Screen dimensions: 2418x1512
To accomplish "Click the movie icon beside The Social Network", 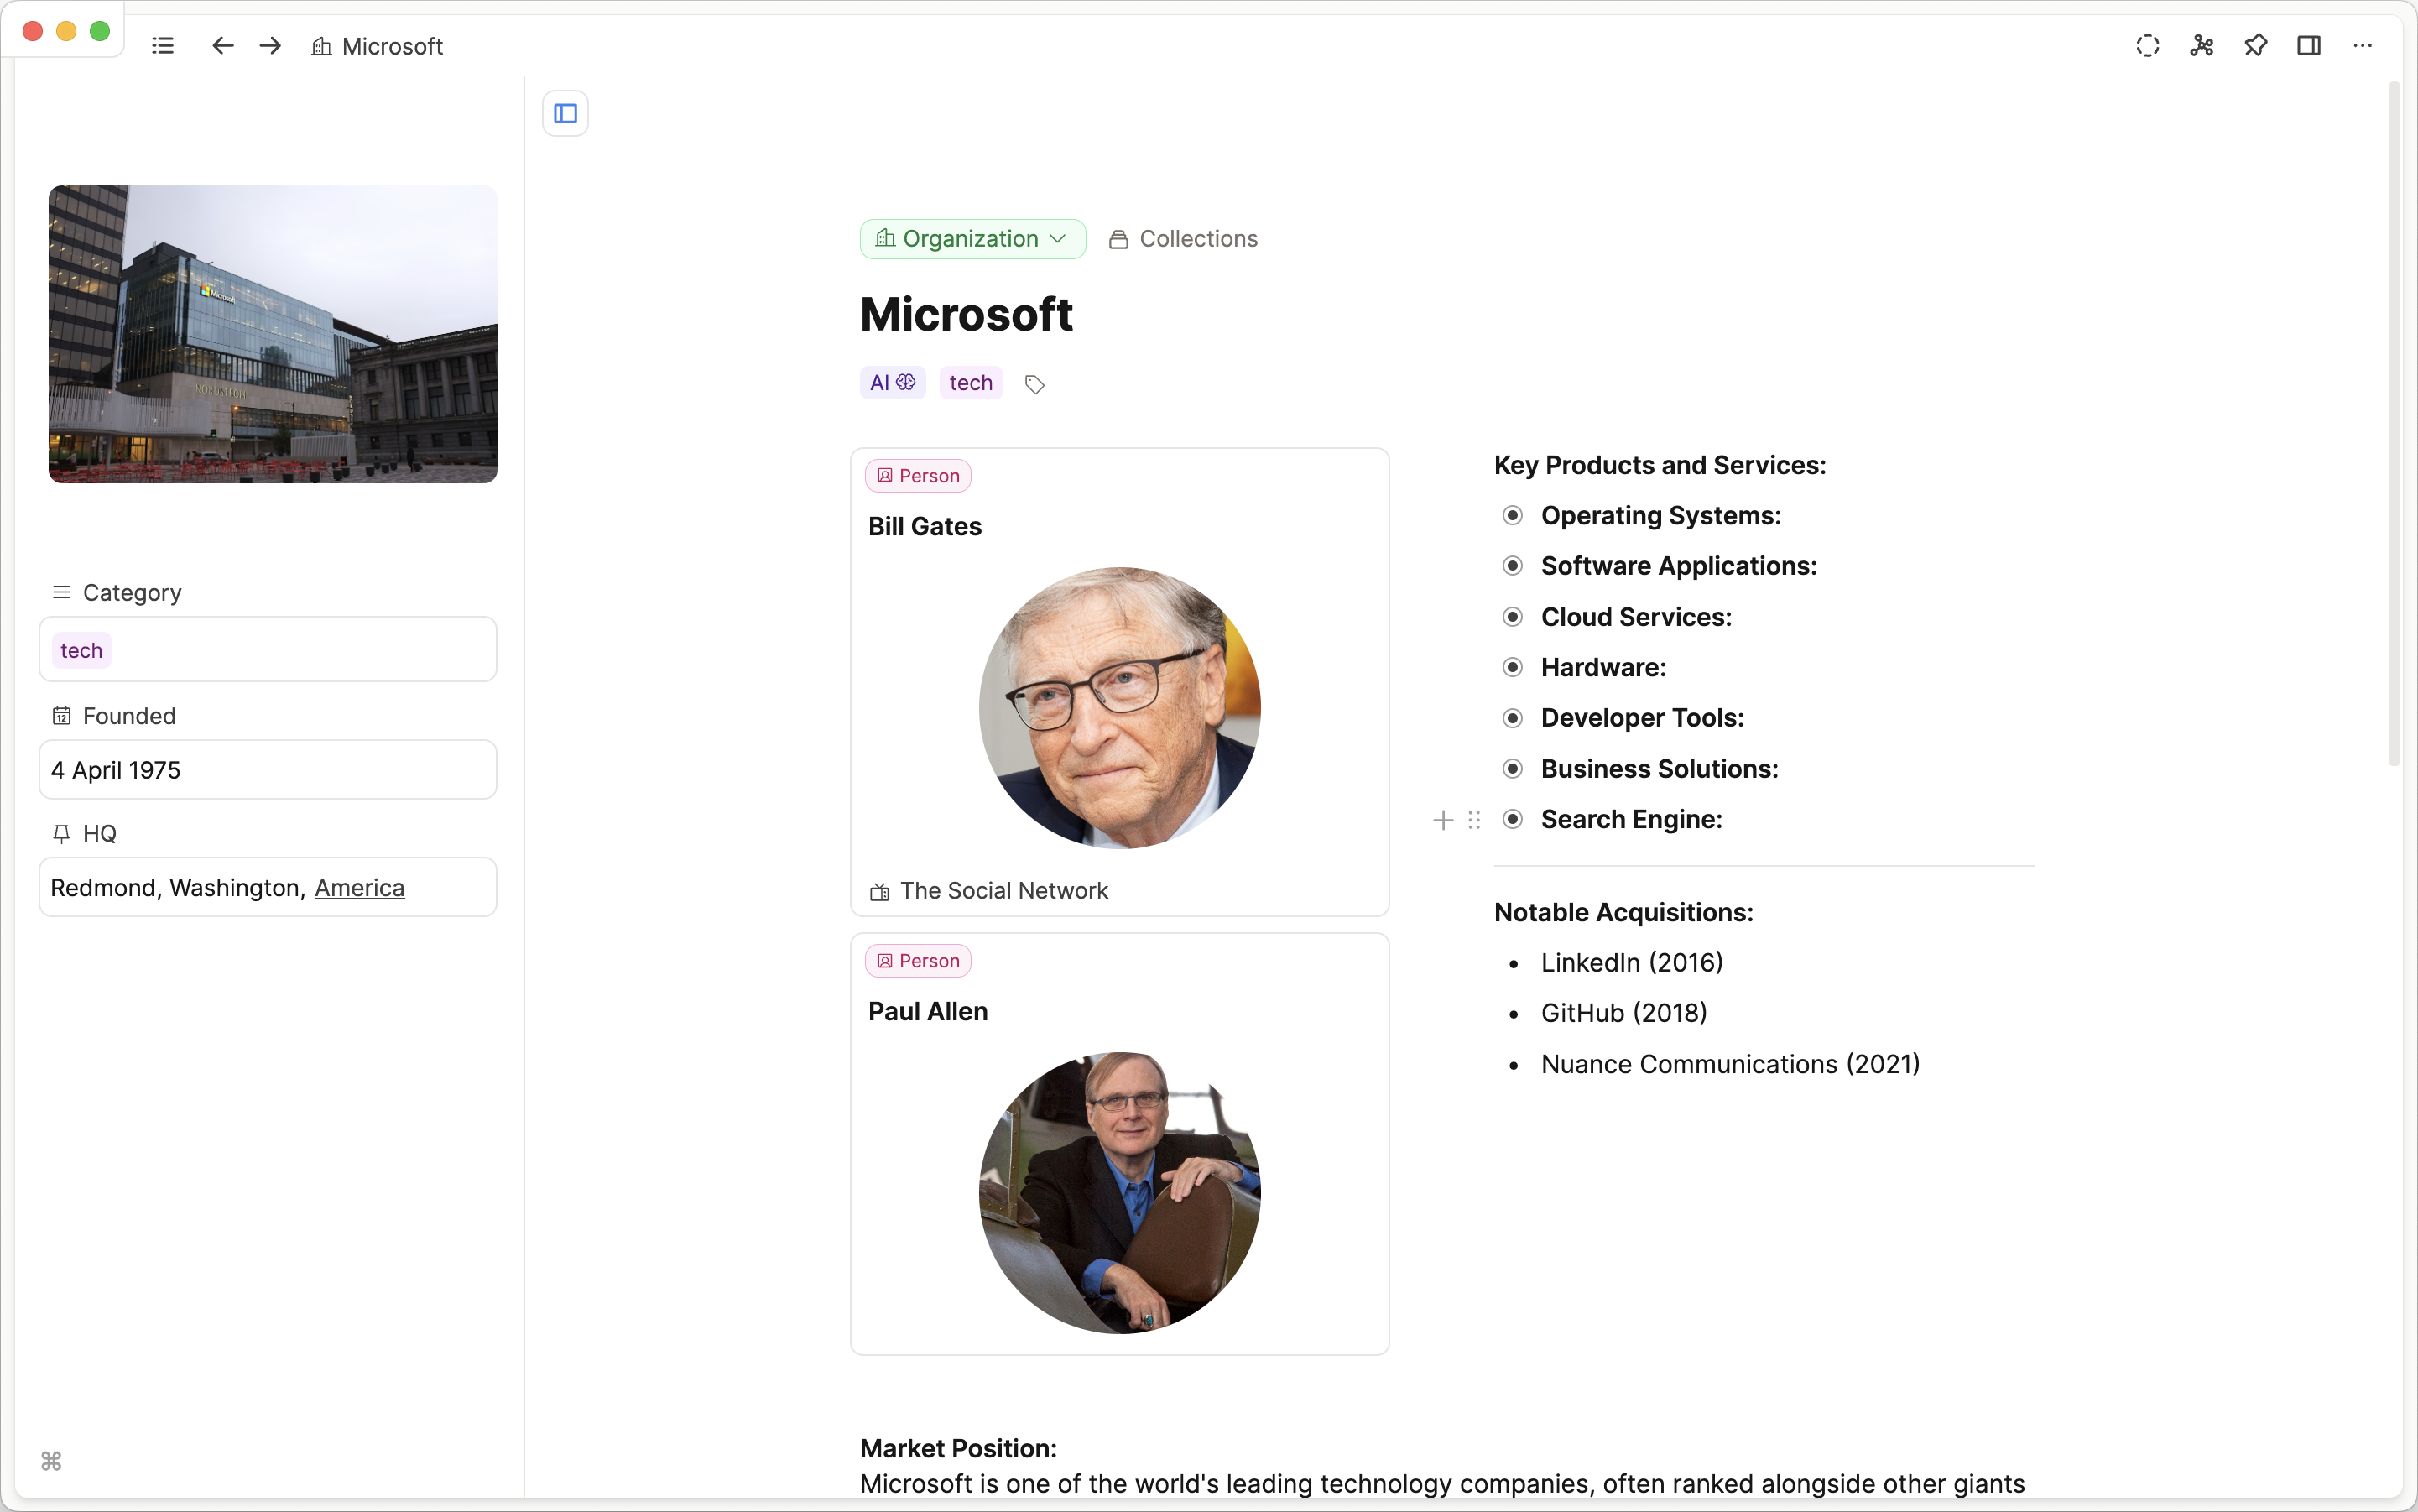I will pyautogui.click(x=879, y=891).
